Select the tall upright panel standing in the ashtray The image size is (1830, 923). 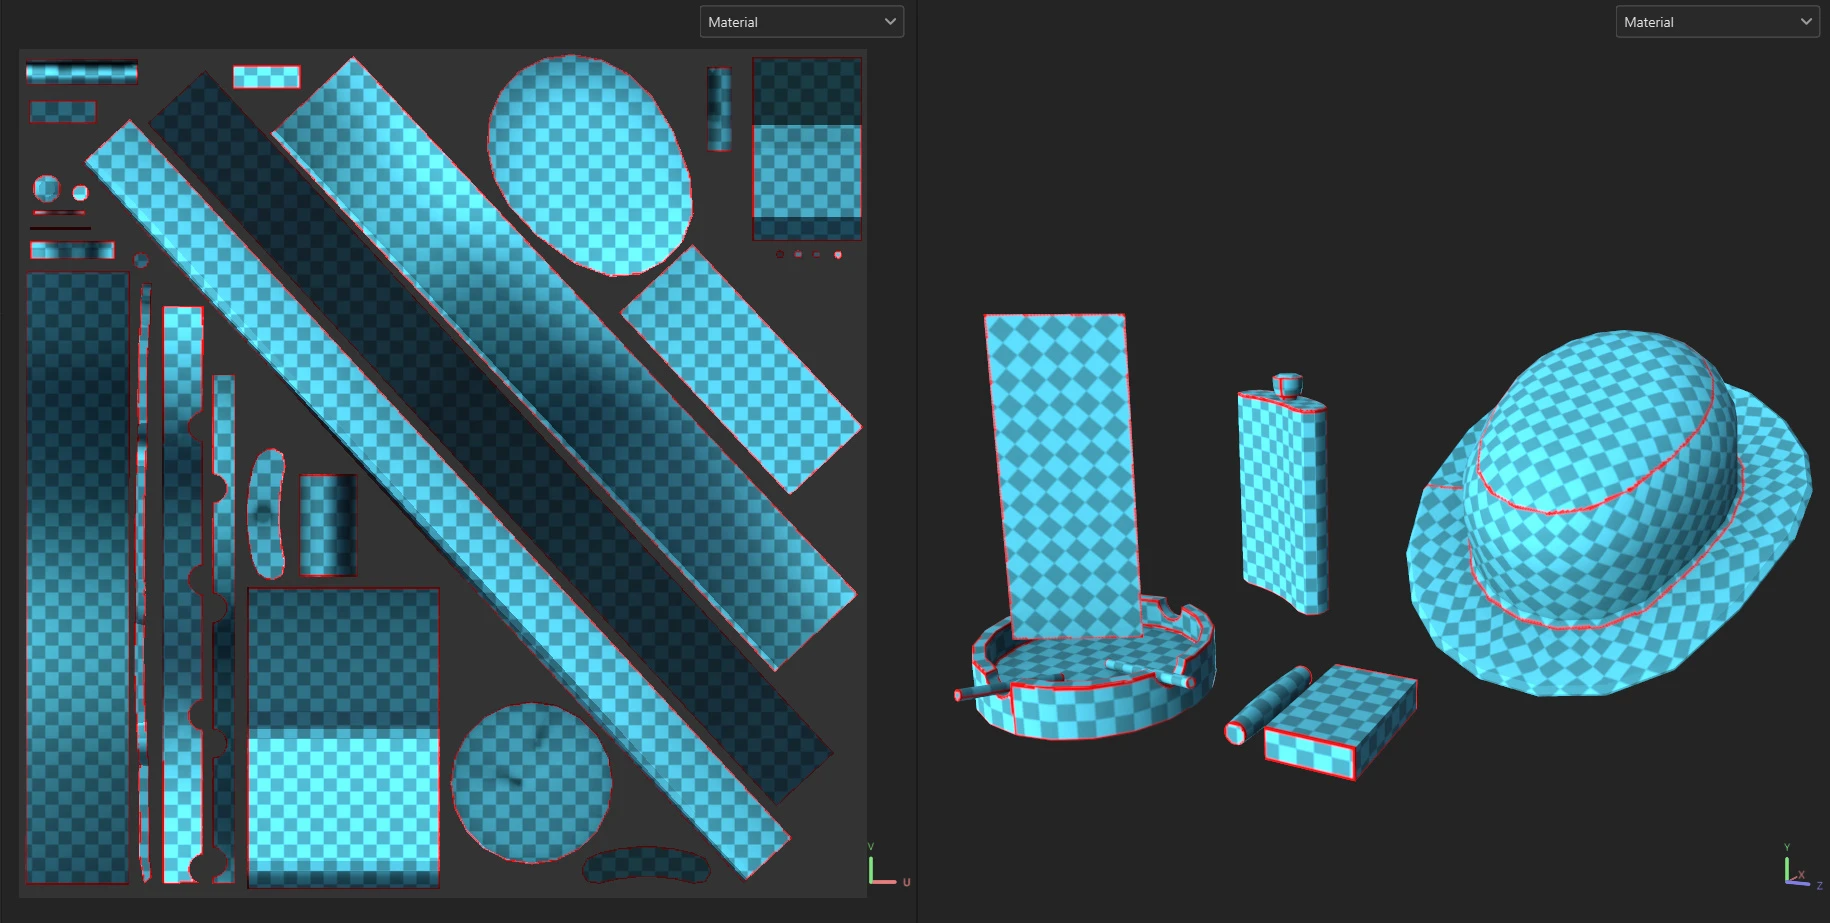click(1062, 470)
